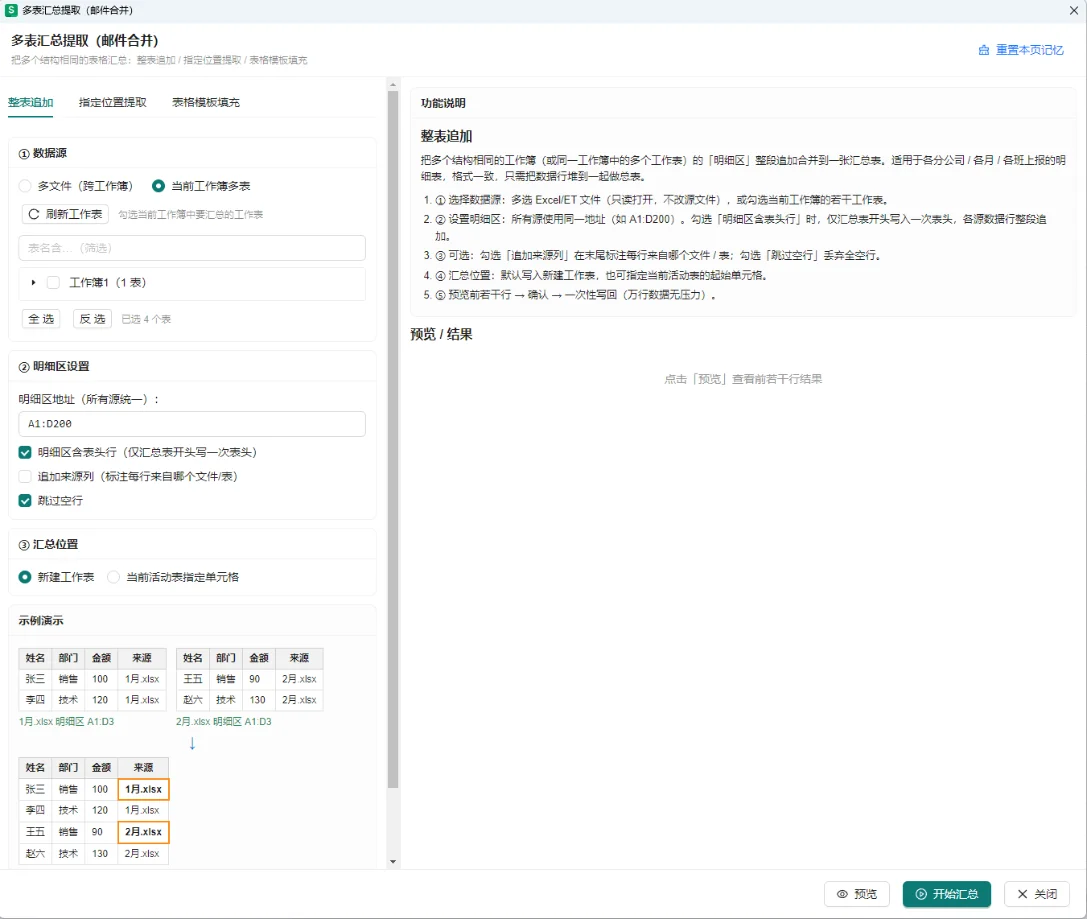Select 新建工作表 radio option
Image resolution: width=1087 pixels, height=919 pixels.
pyautogui.click(x=25, y=577)
